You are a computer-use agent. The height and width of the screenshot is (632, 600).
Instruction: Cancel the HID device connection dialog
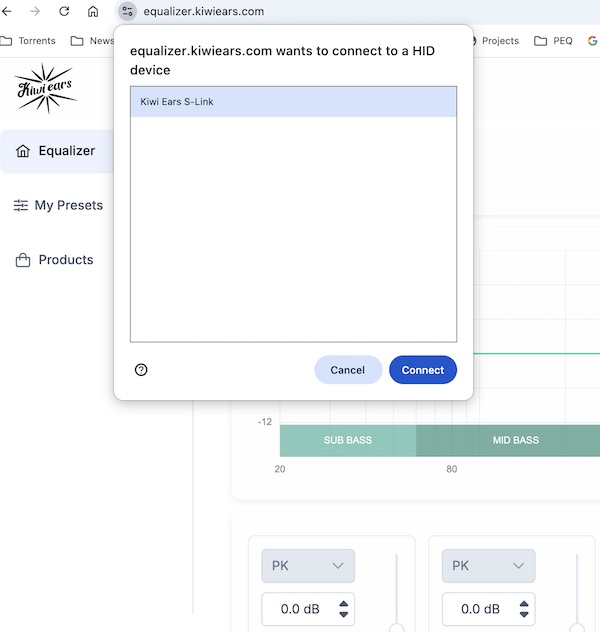click(348, 370)
